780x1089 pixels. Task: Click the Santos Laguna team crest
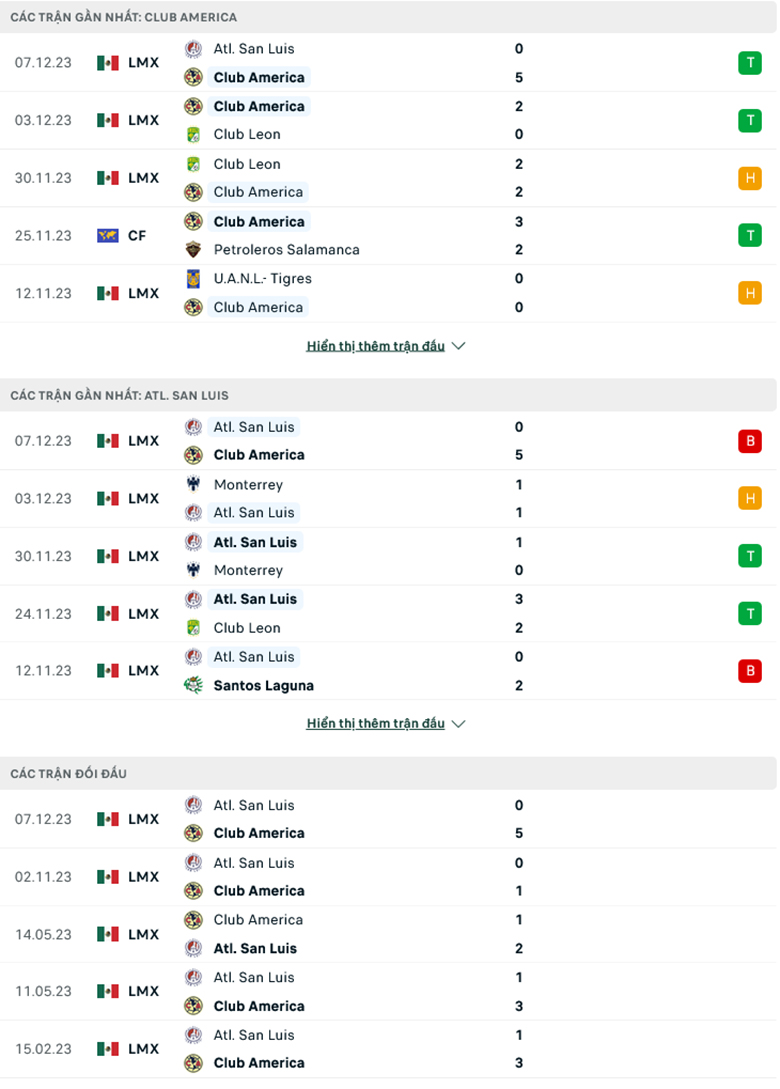(193, 685)
